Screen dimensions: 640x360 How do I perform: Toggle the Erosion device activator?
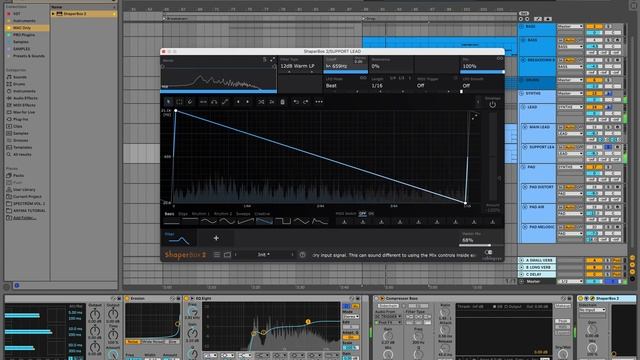(x=127, y=299)
